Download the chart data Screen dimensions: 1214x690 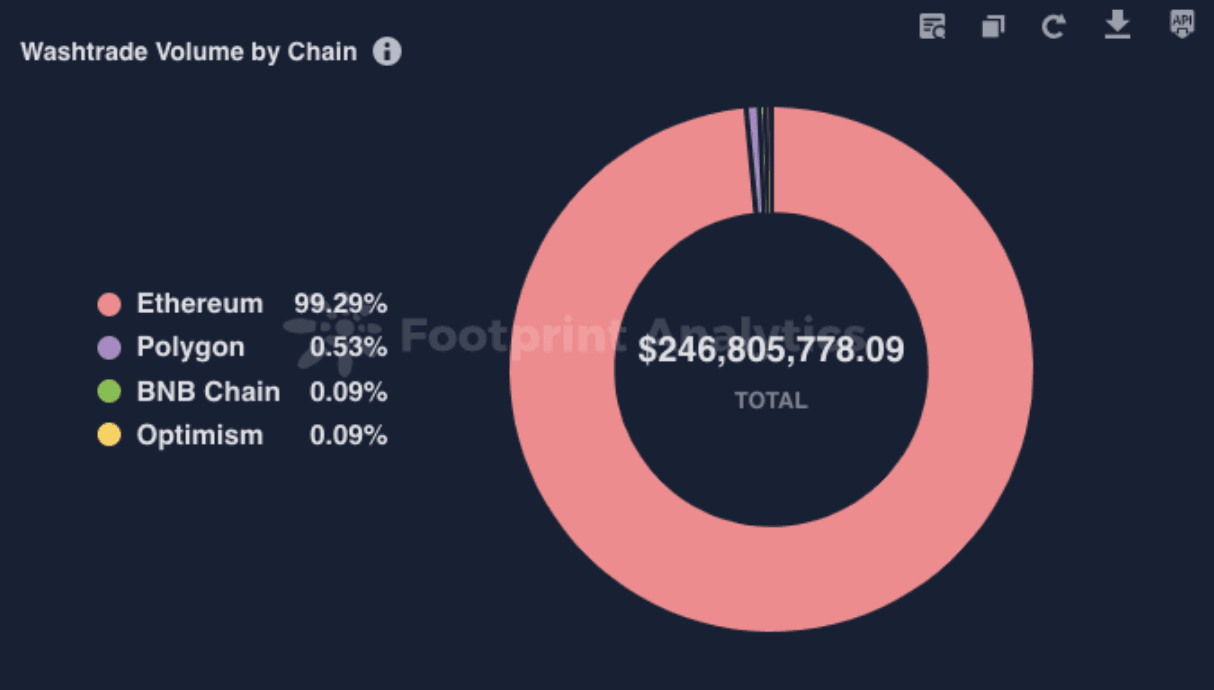click(1117, 25)
